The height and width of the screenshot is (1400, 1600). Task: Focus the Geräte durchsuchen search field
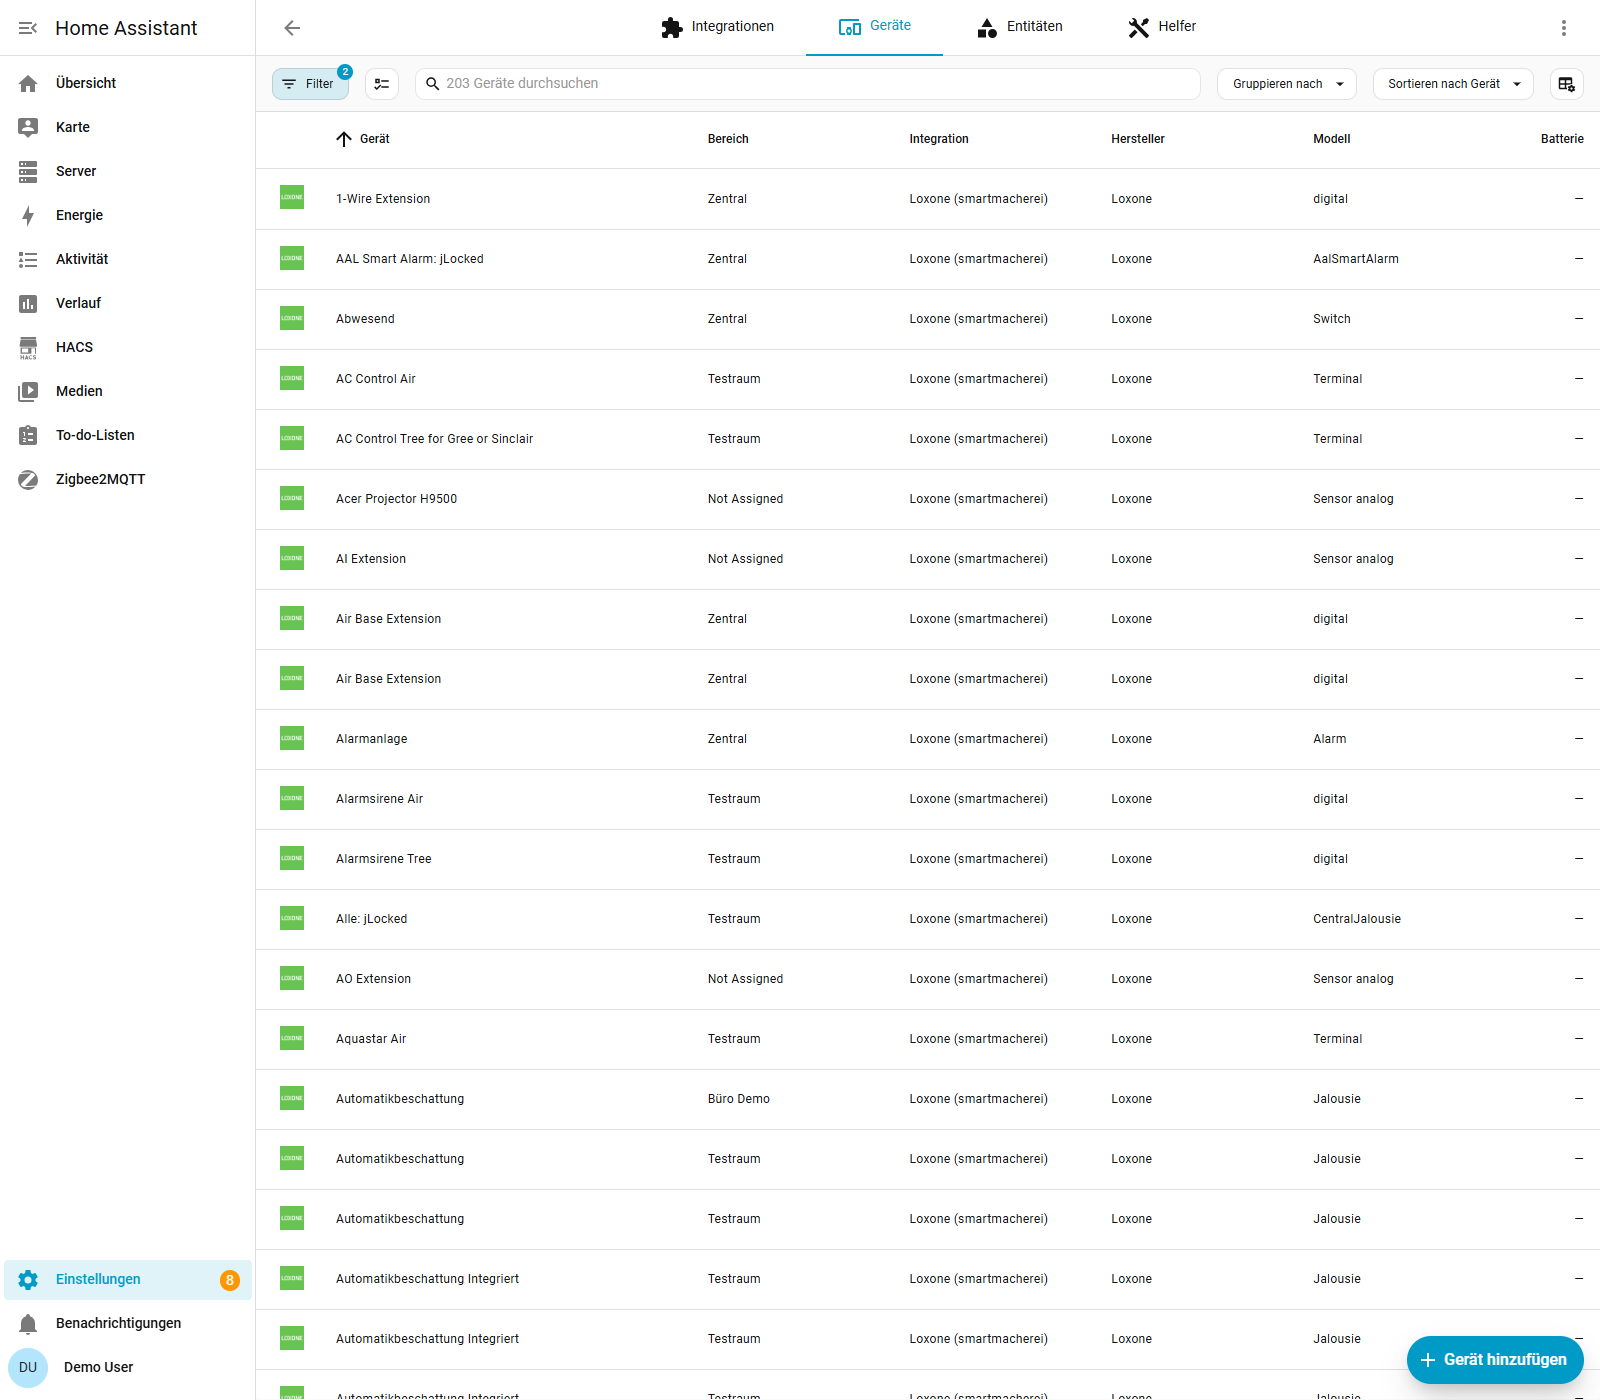coord(808,84)
